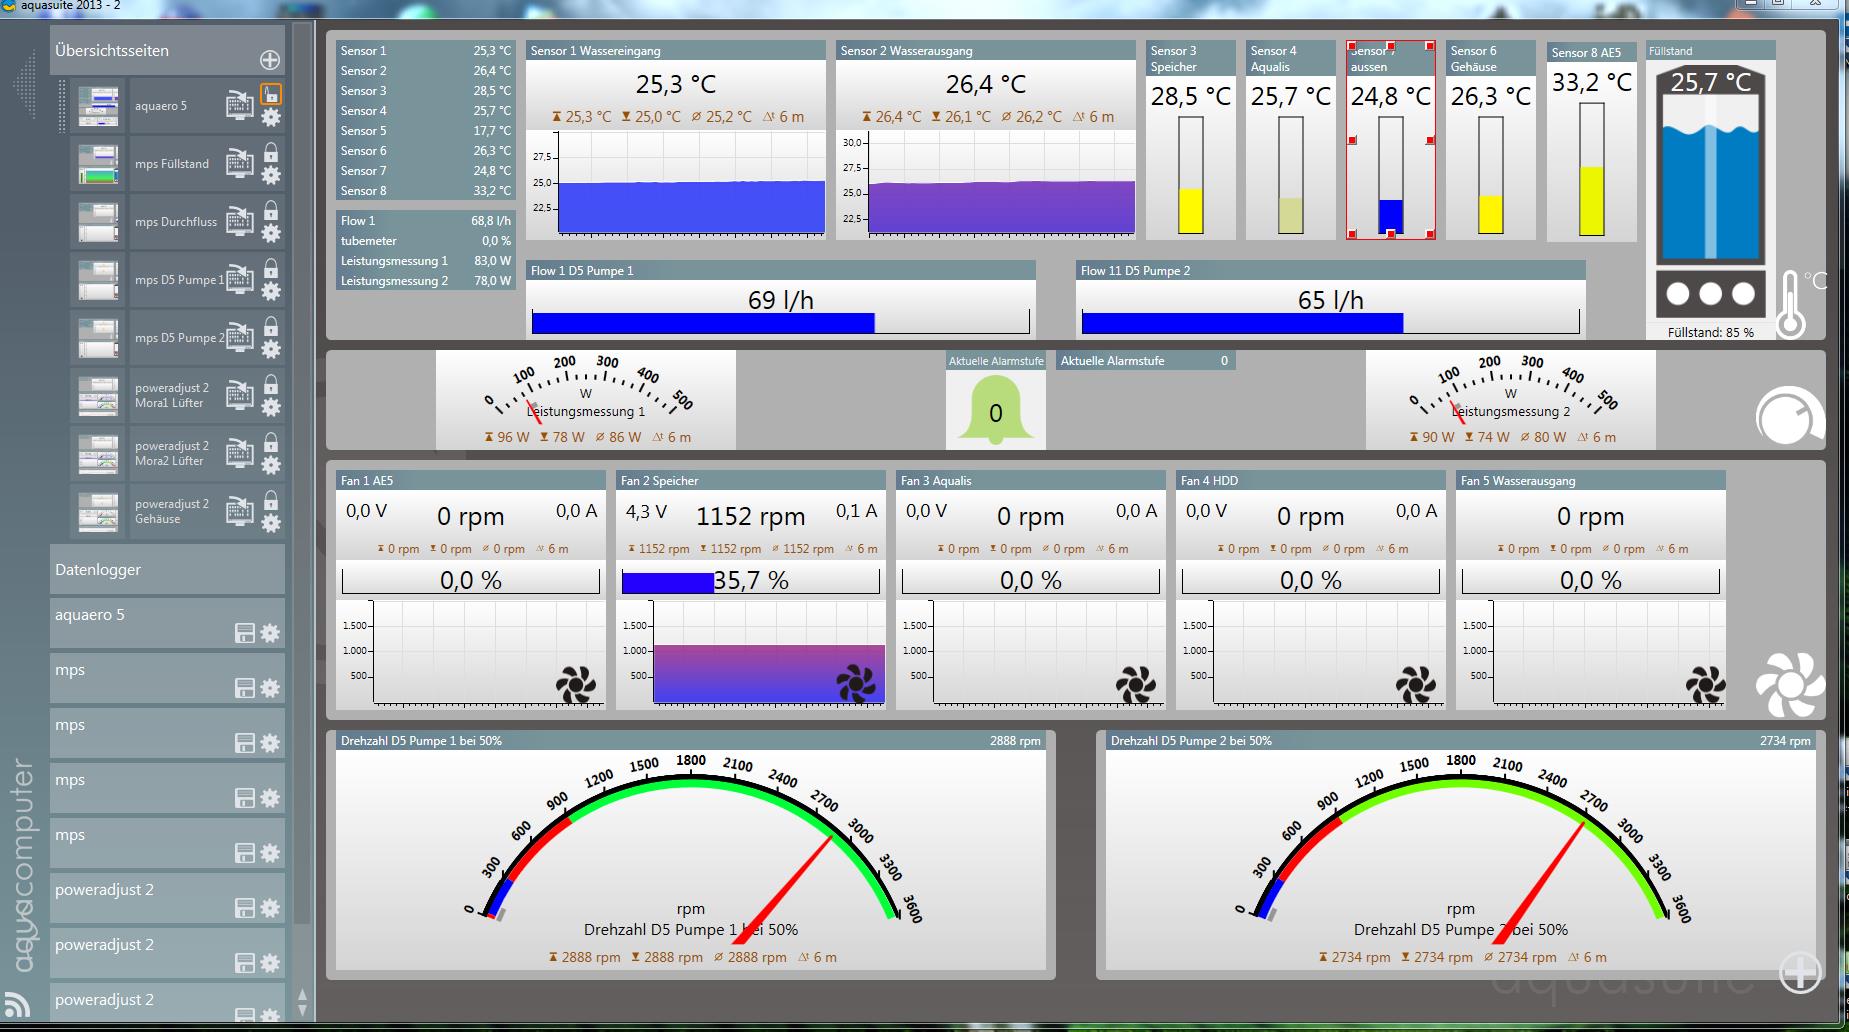The height and width of the screenshot is (1032, 1849).
Task: Click the save icon for aquaero 5 datalogger
Action: click(244, 633)
